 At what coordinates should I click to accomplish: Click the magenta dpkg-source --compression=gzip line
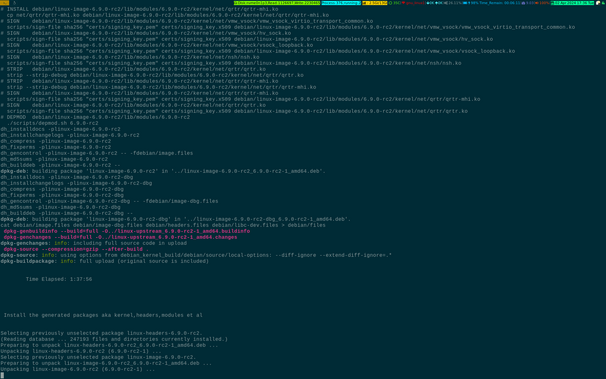tap(76, 249)
